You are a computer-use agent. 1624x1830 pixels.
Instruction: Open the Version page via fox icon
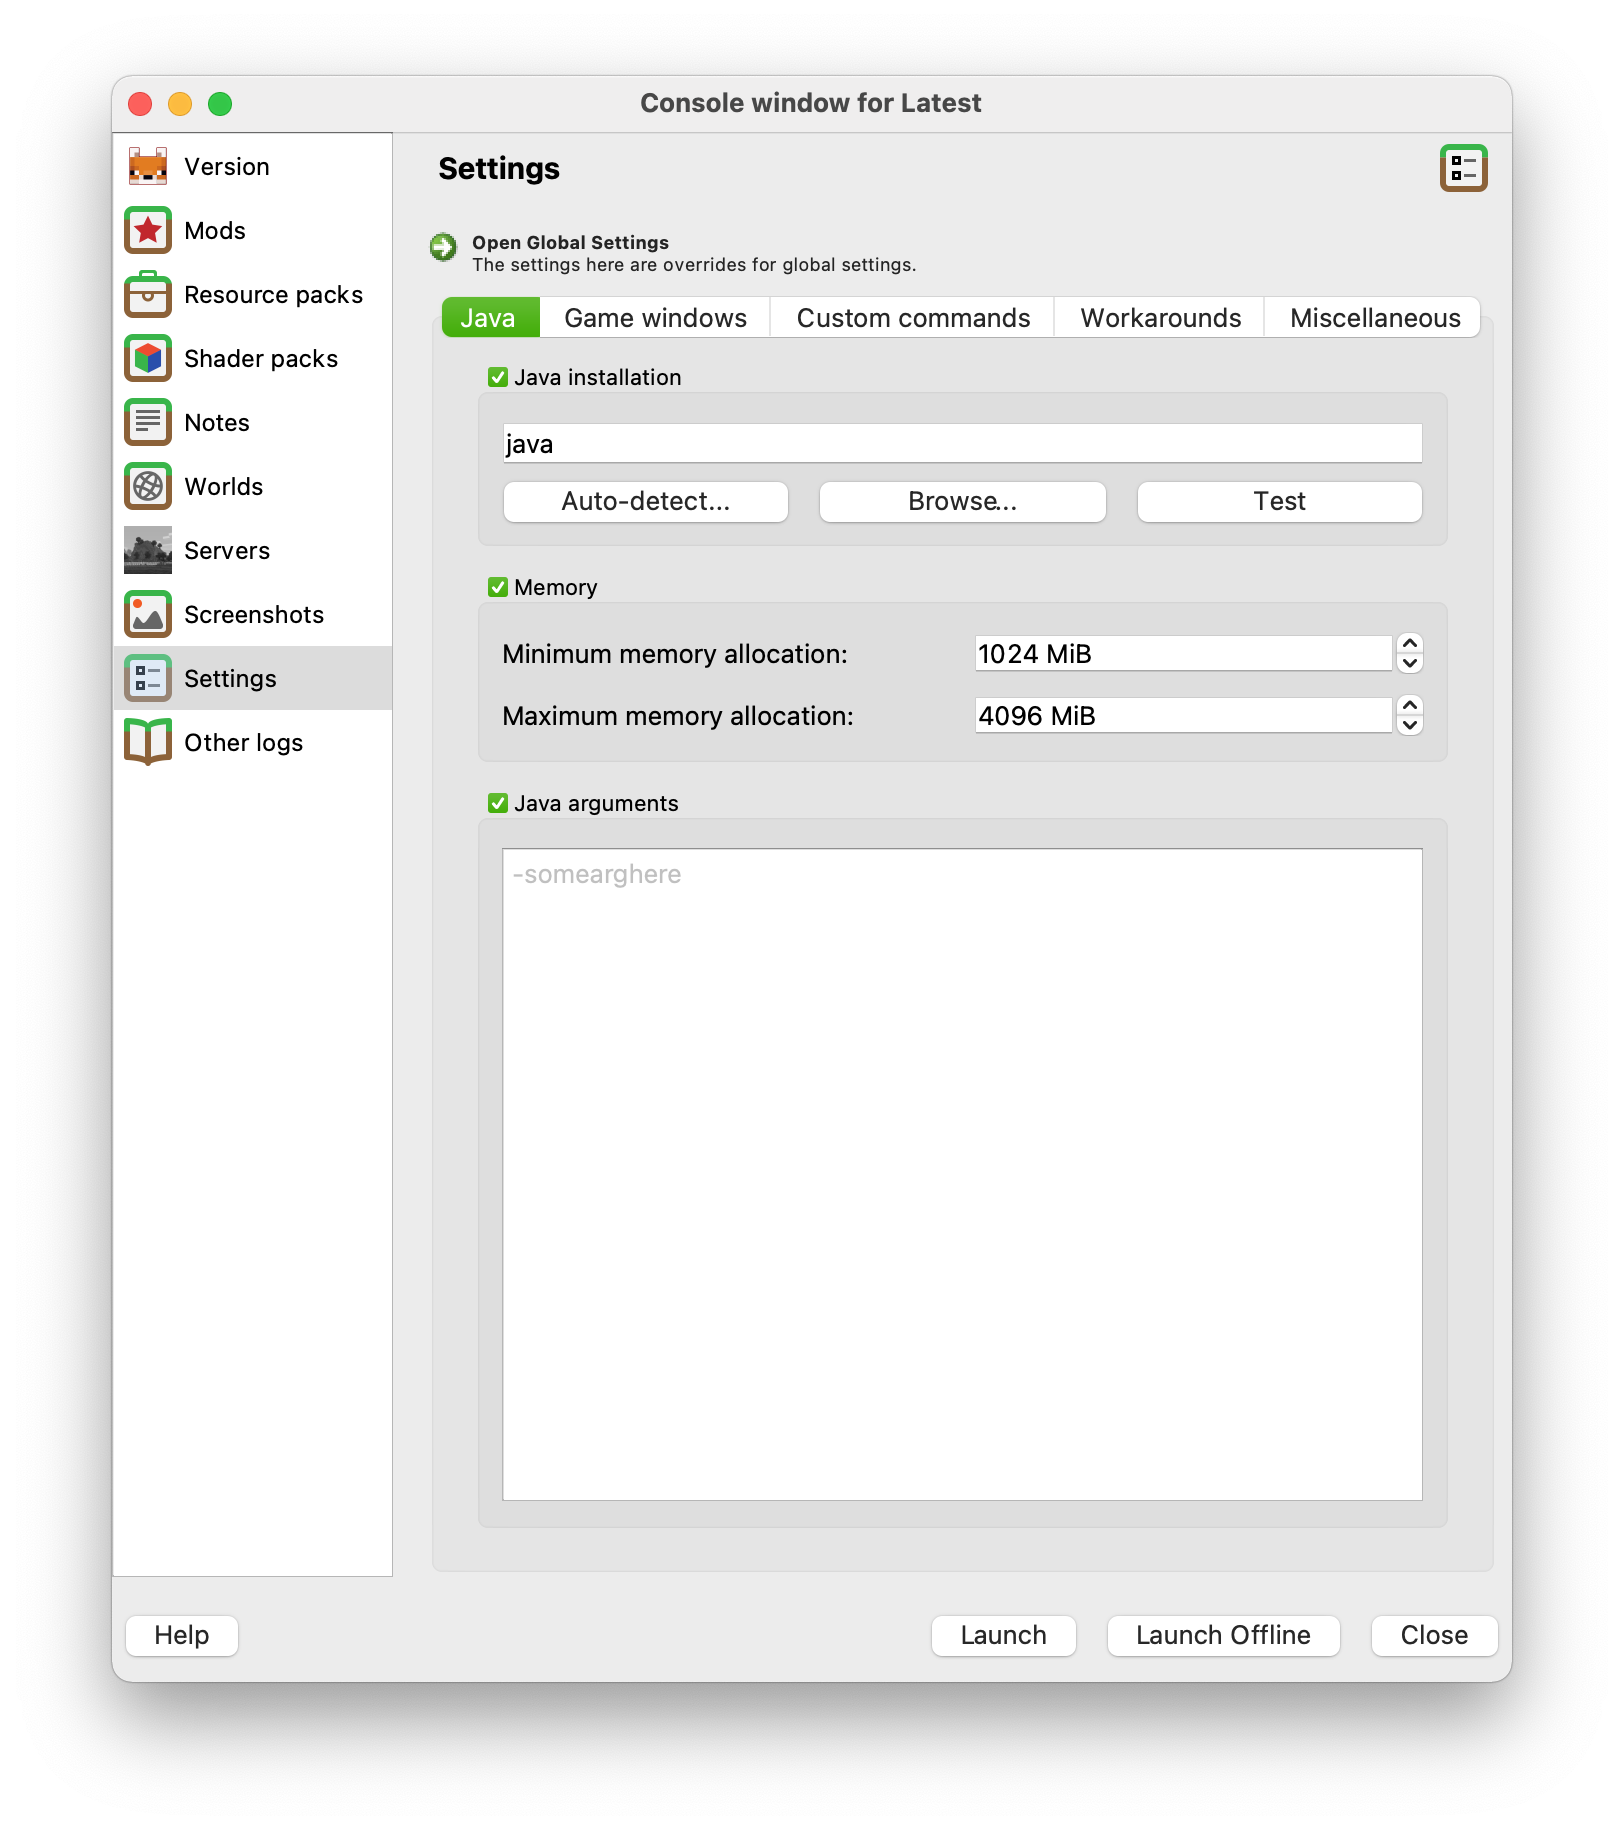pos(147,166)
